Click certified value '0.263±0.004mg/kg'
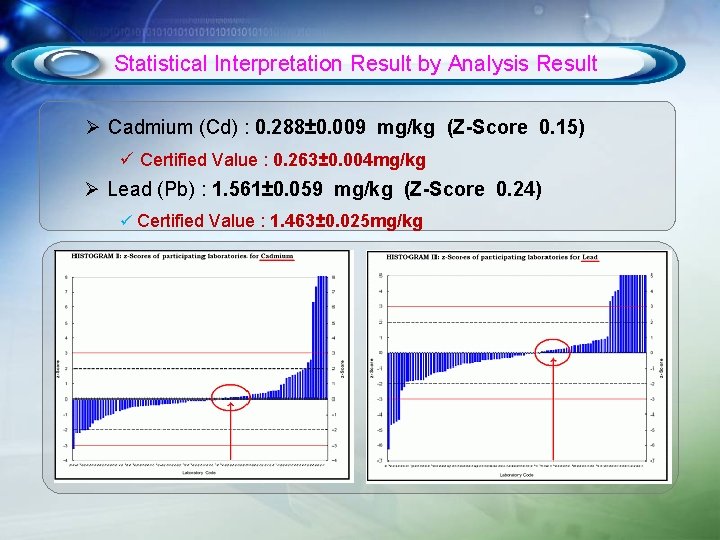 click(349, 160)
